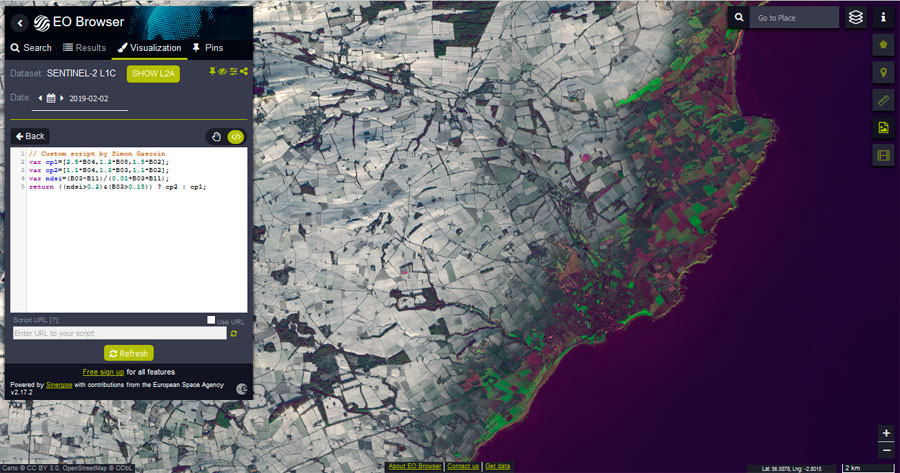Pin the current visualization
The height and width of the screenshot is (473, 900).
[x=212, y=71]
